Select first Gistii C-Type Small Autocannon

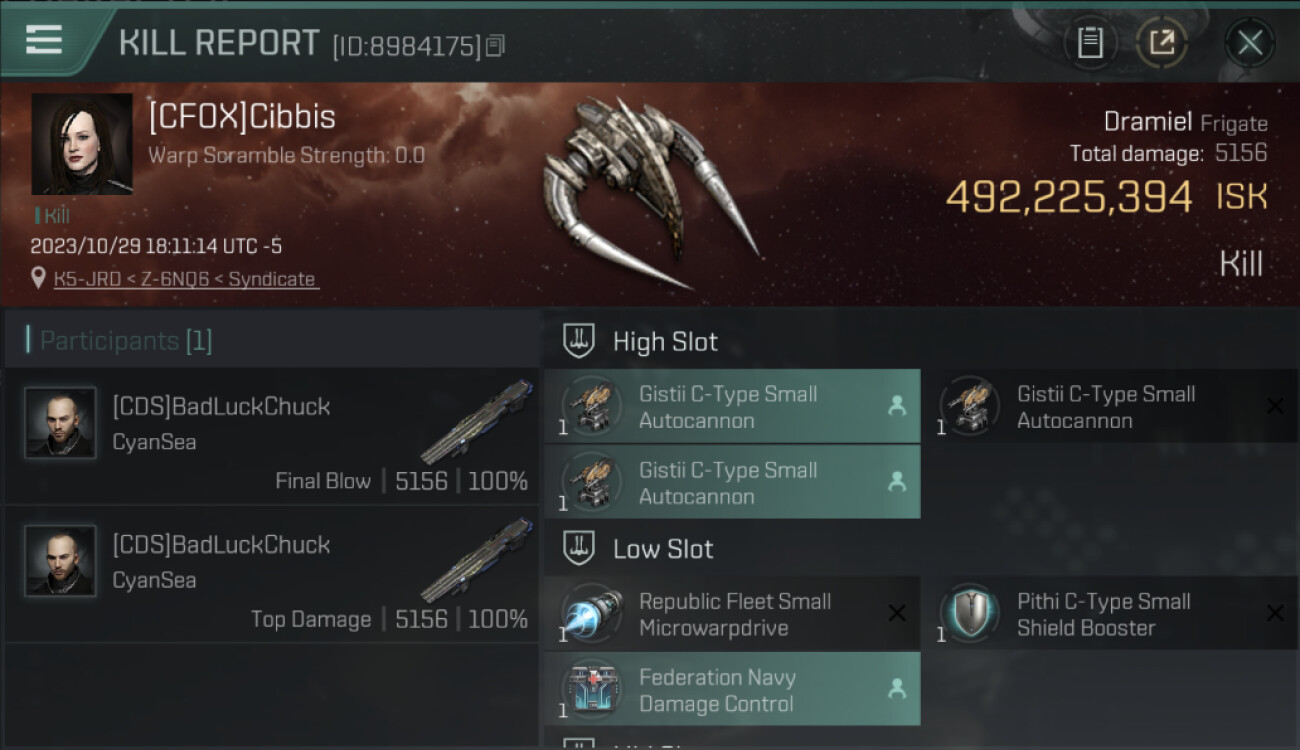point(732,406)
